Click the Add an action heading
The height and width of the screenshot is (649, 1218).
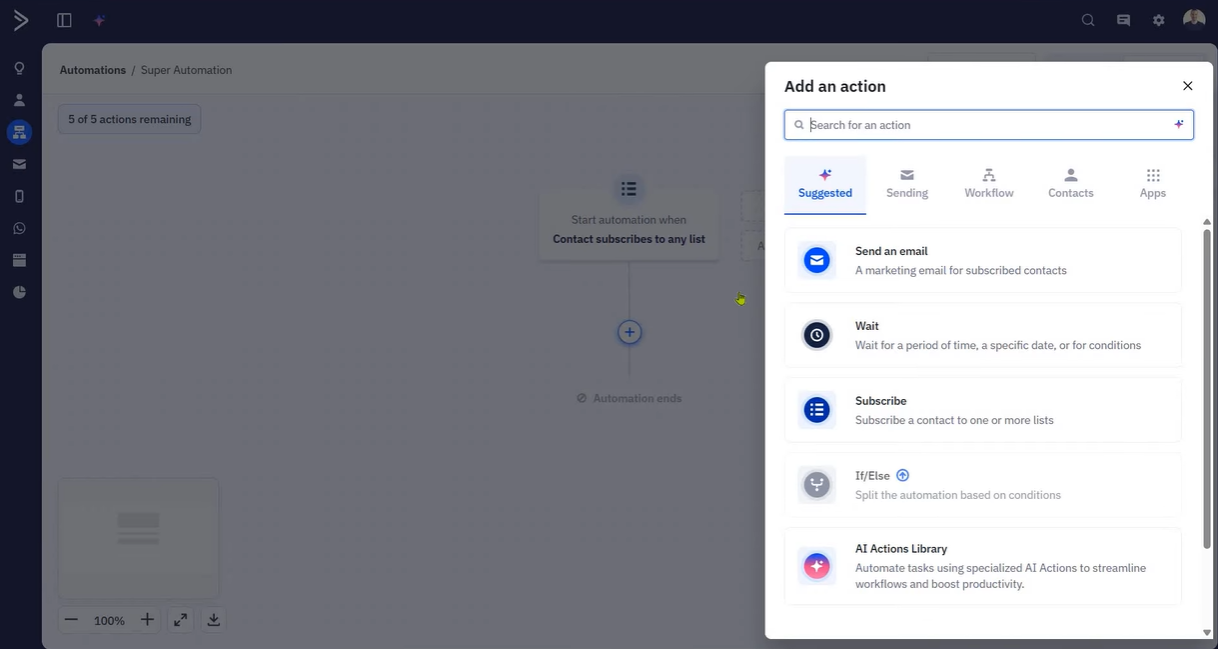coord(835,86)
